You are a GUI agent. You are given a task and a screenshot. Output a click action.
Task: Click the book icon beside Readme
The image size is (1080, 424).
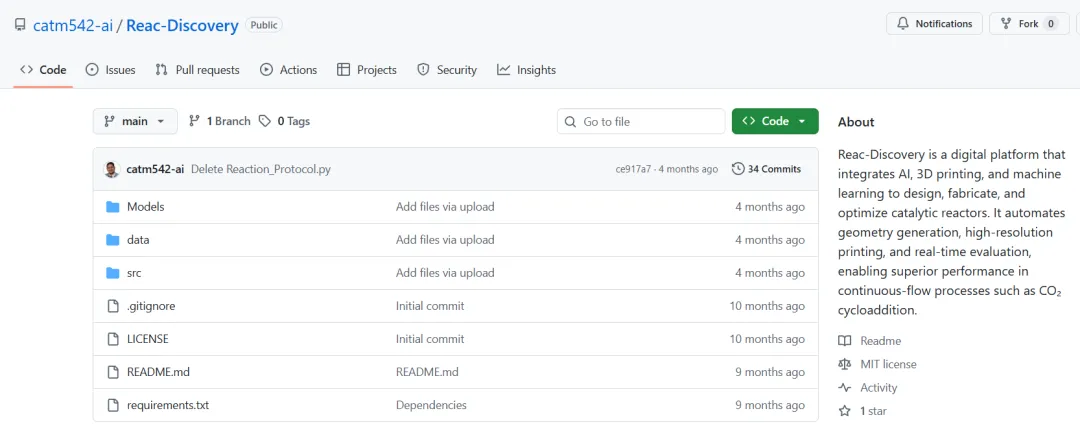[x=844, y=341]
